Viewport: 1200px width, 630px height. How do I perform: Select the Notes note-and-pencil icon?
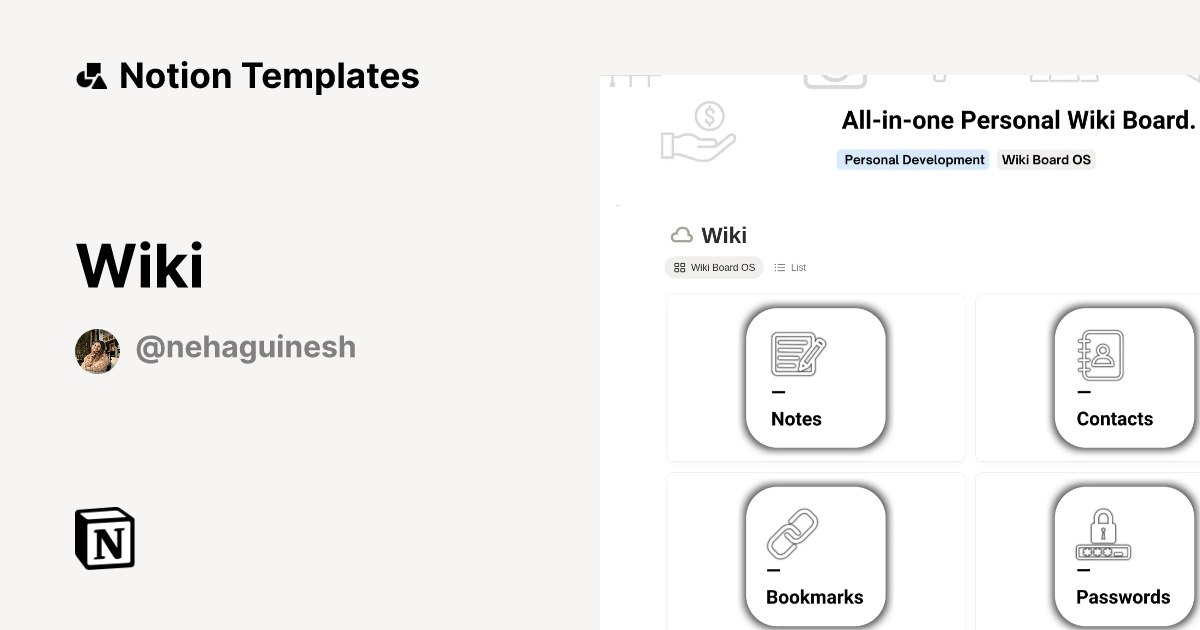(796, 353)
